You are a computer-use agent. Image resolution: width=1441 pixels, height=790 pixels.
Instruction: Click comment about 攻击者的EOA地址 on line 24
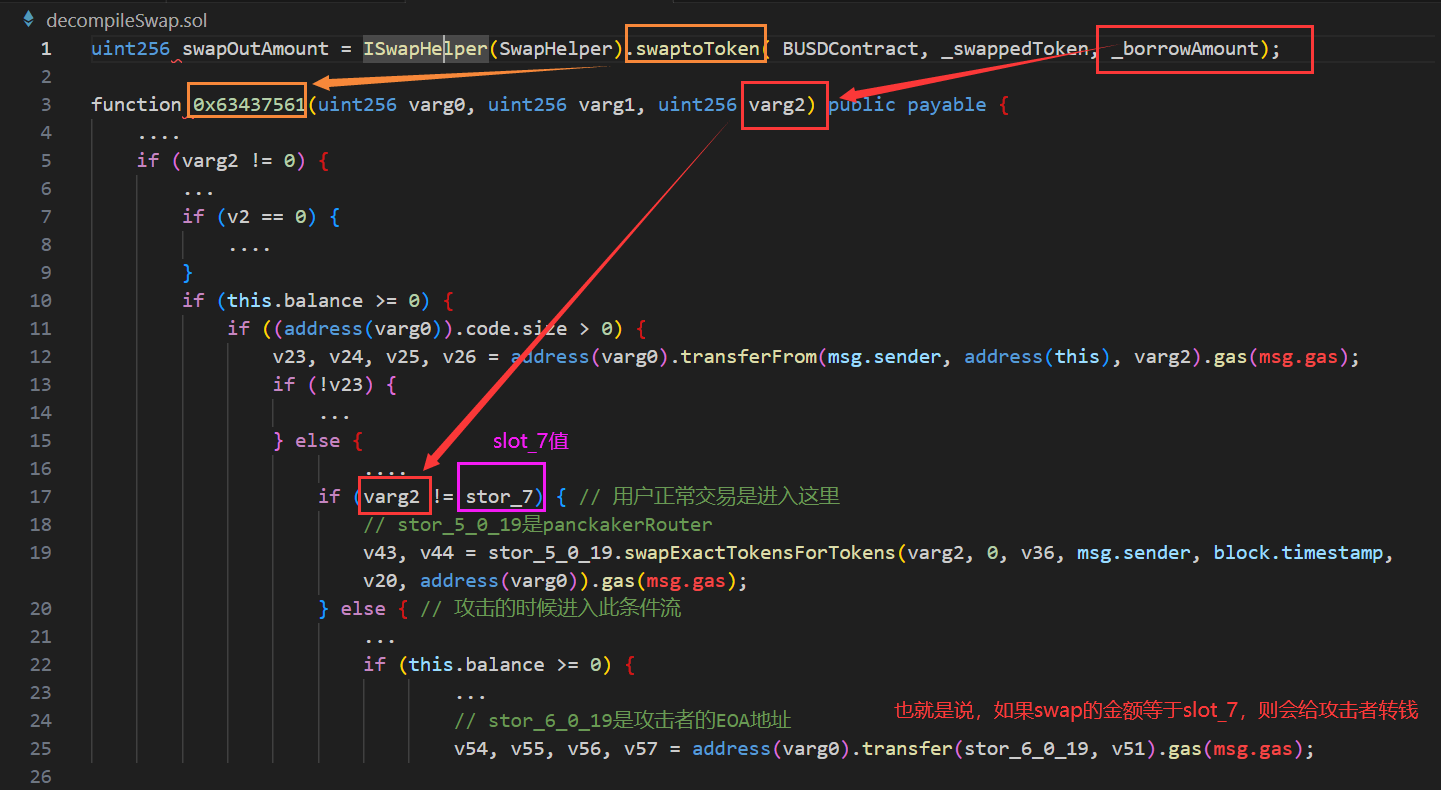click(x=623, y=721)
